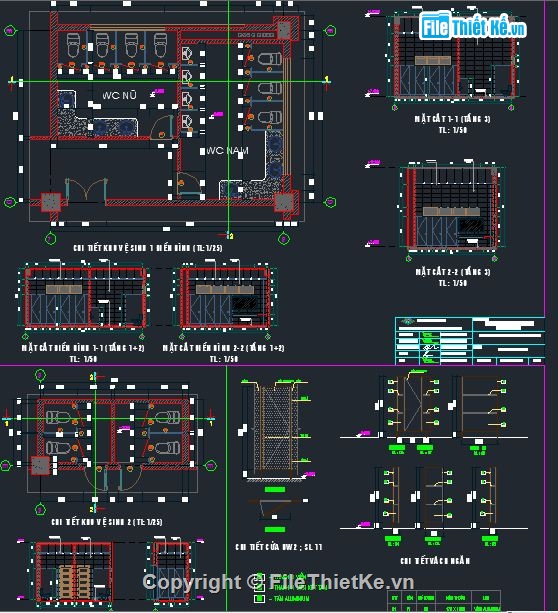Select the bottom-right structural column in plan 1
558x613 pixels.
283,202
